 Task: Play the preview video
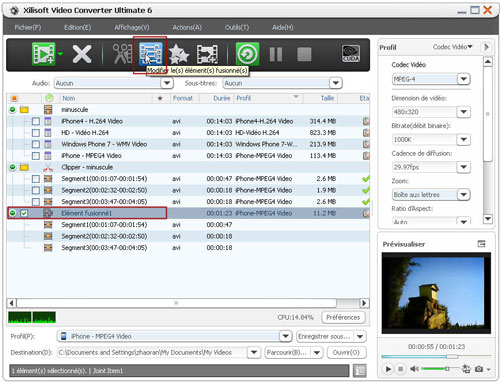point(388,369)
